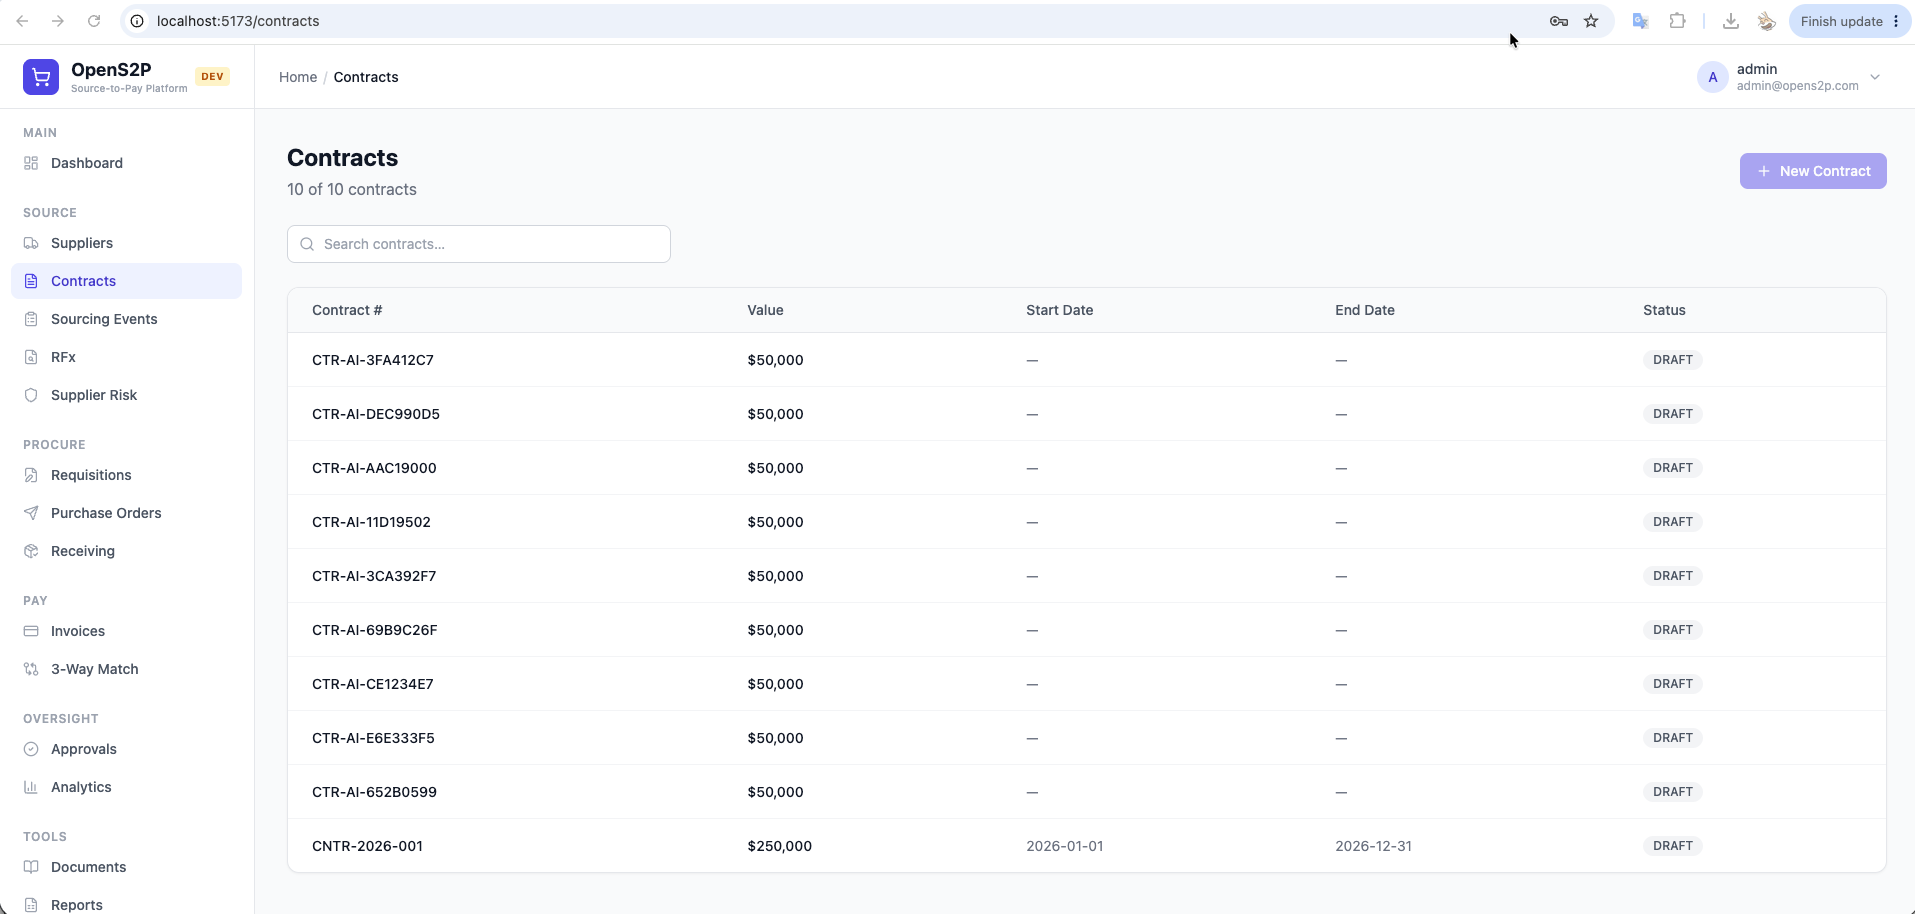Open the browser three-dot menu

pyautogui.click(x=1896, y=21)
